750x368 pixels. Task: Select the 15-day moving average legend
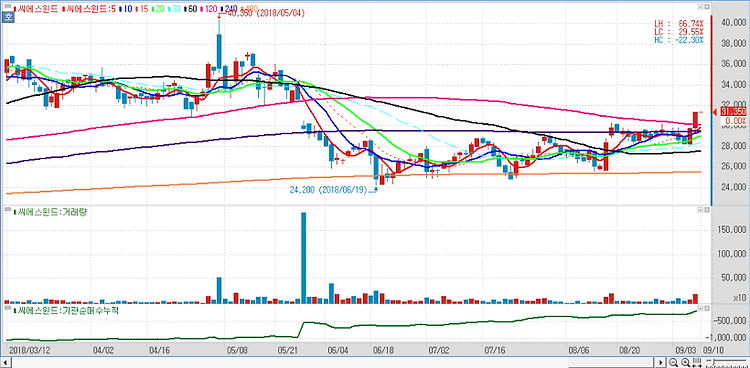coord(143,9)
